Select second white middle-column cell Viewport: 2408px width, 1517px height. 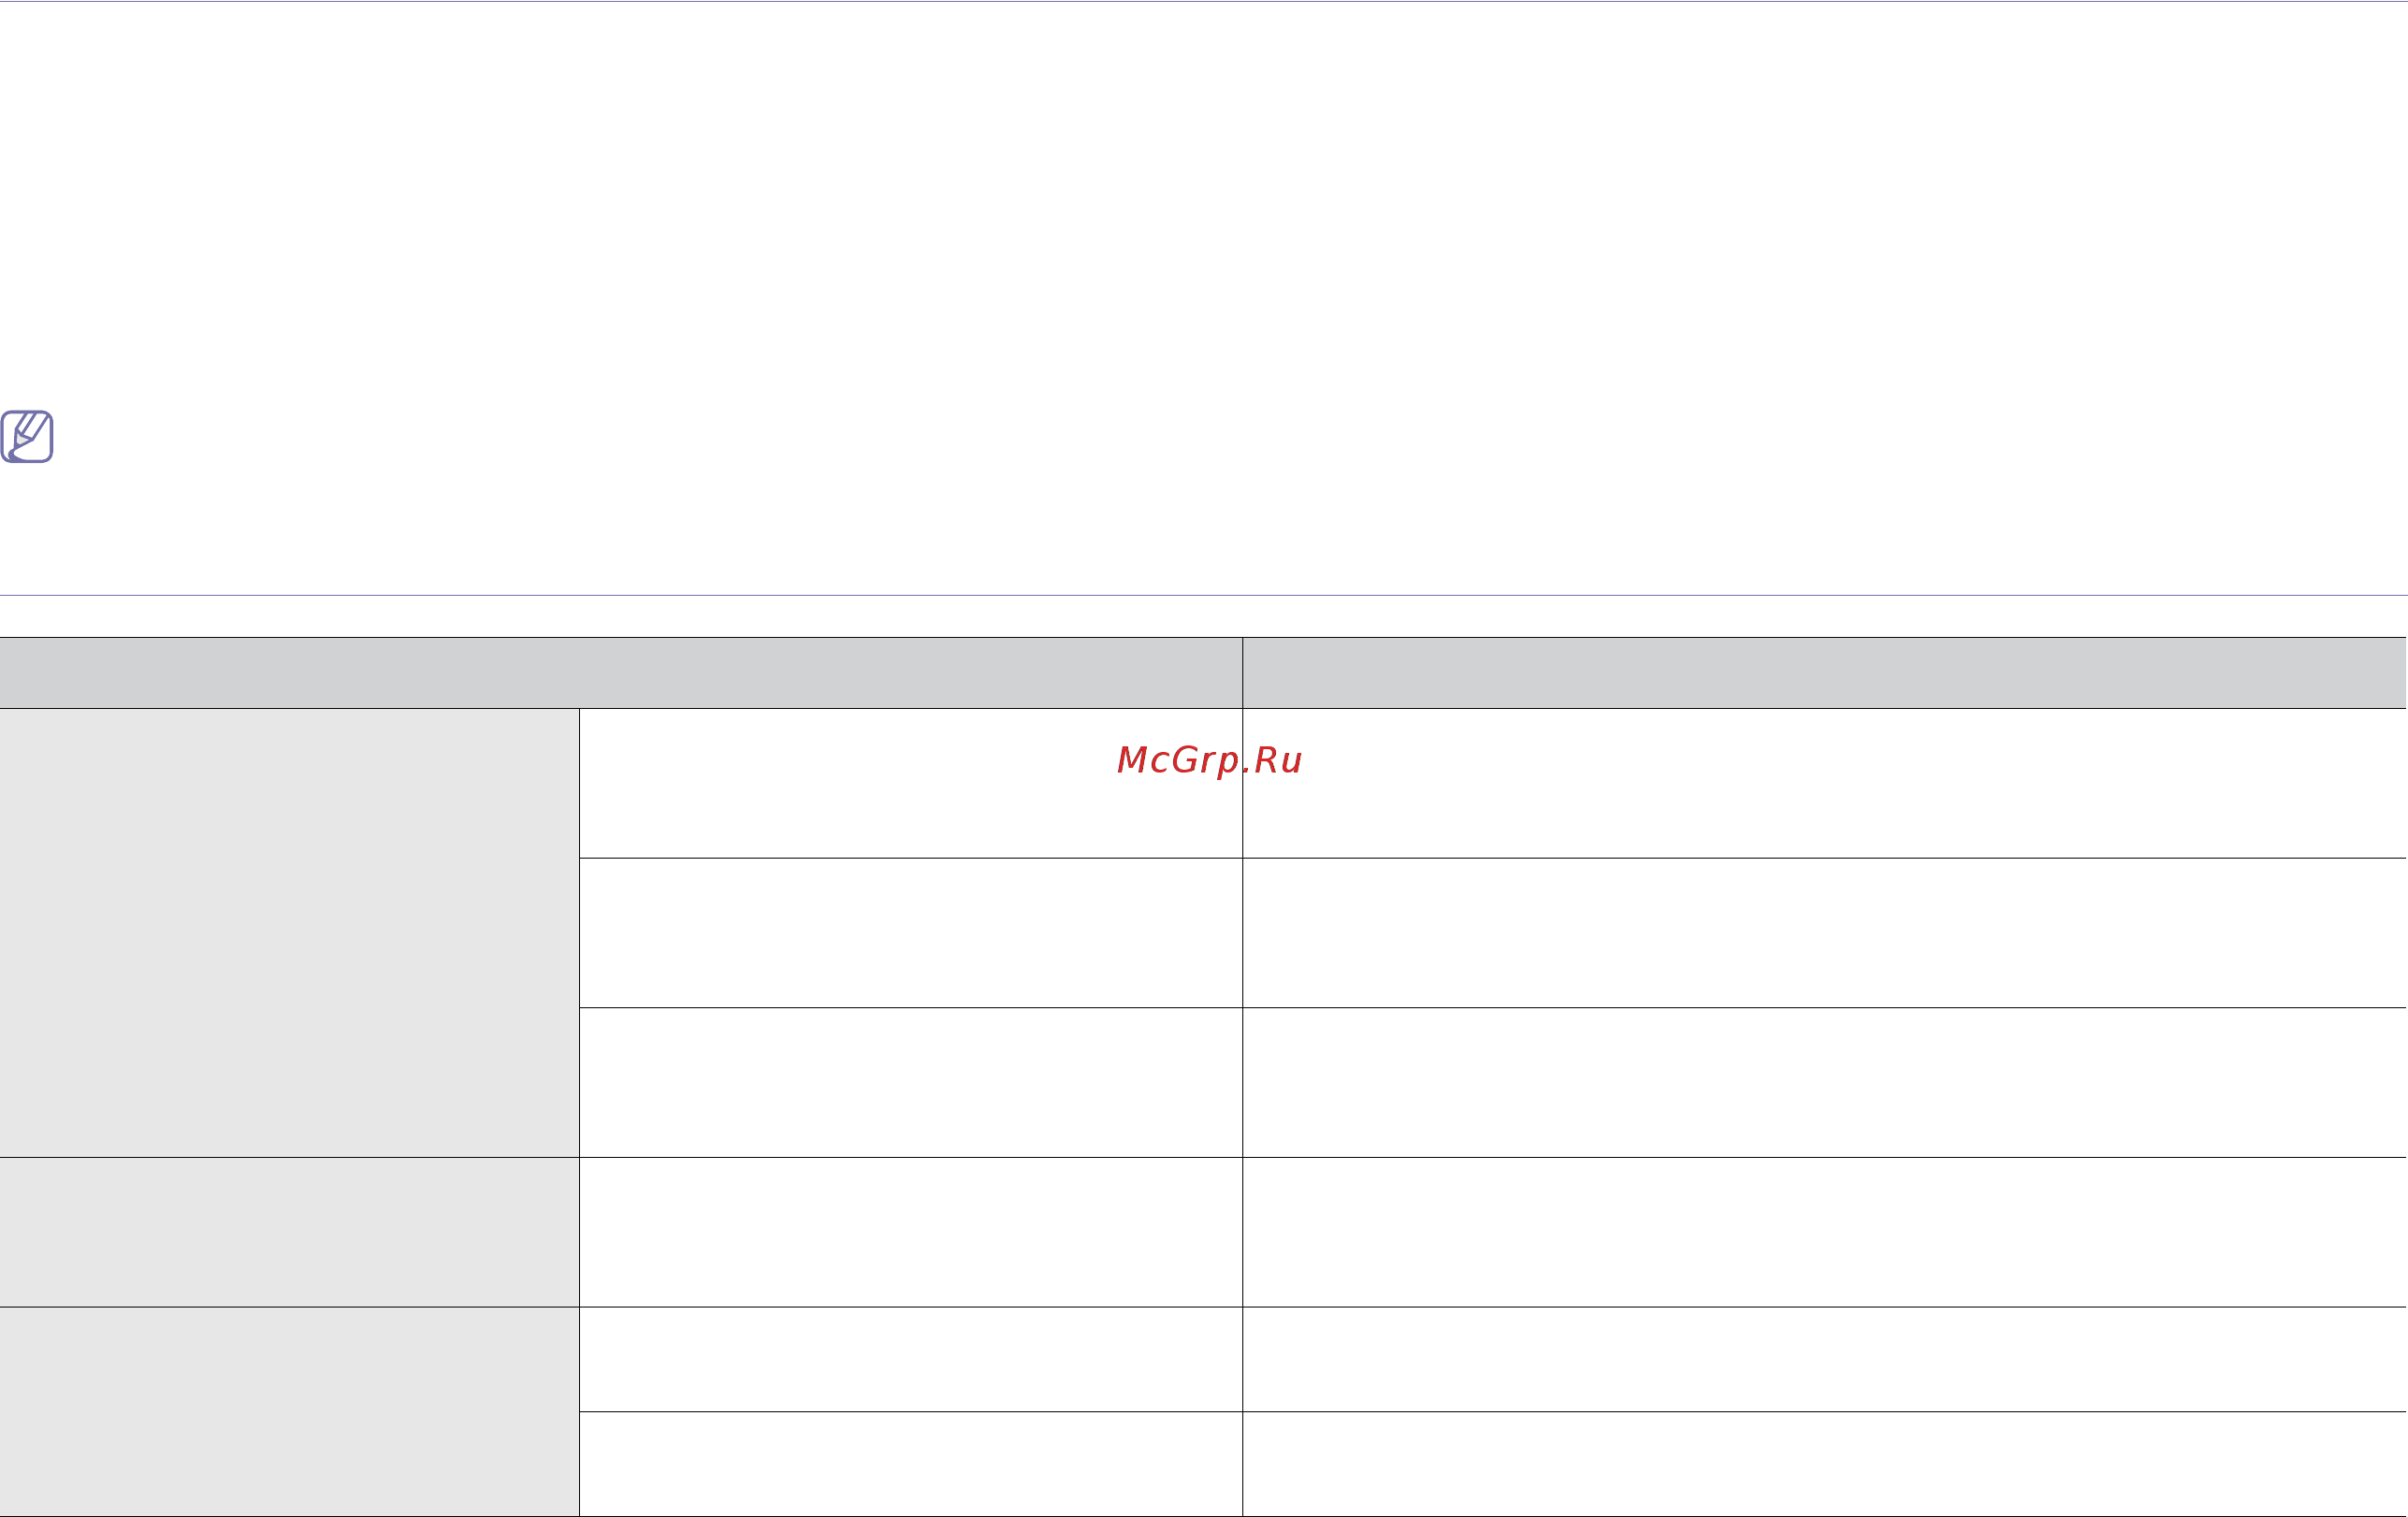911,933
